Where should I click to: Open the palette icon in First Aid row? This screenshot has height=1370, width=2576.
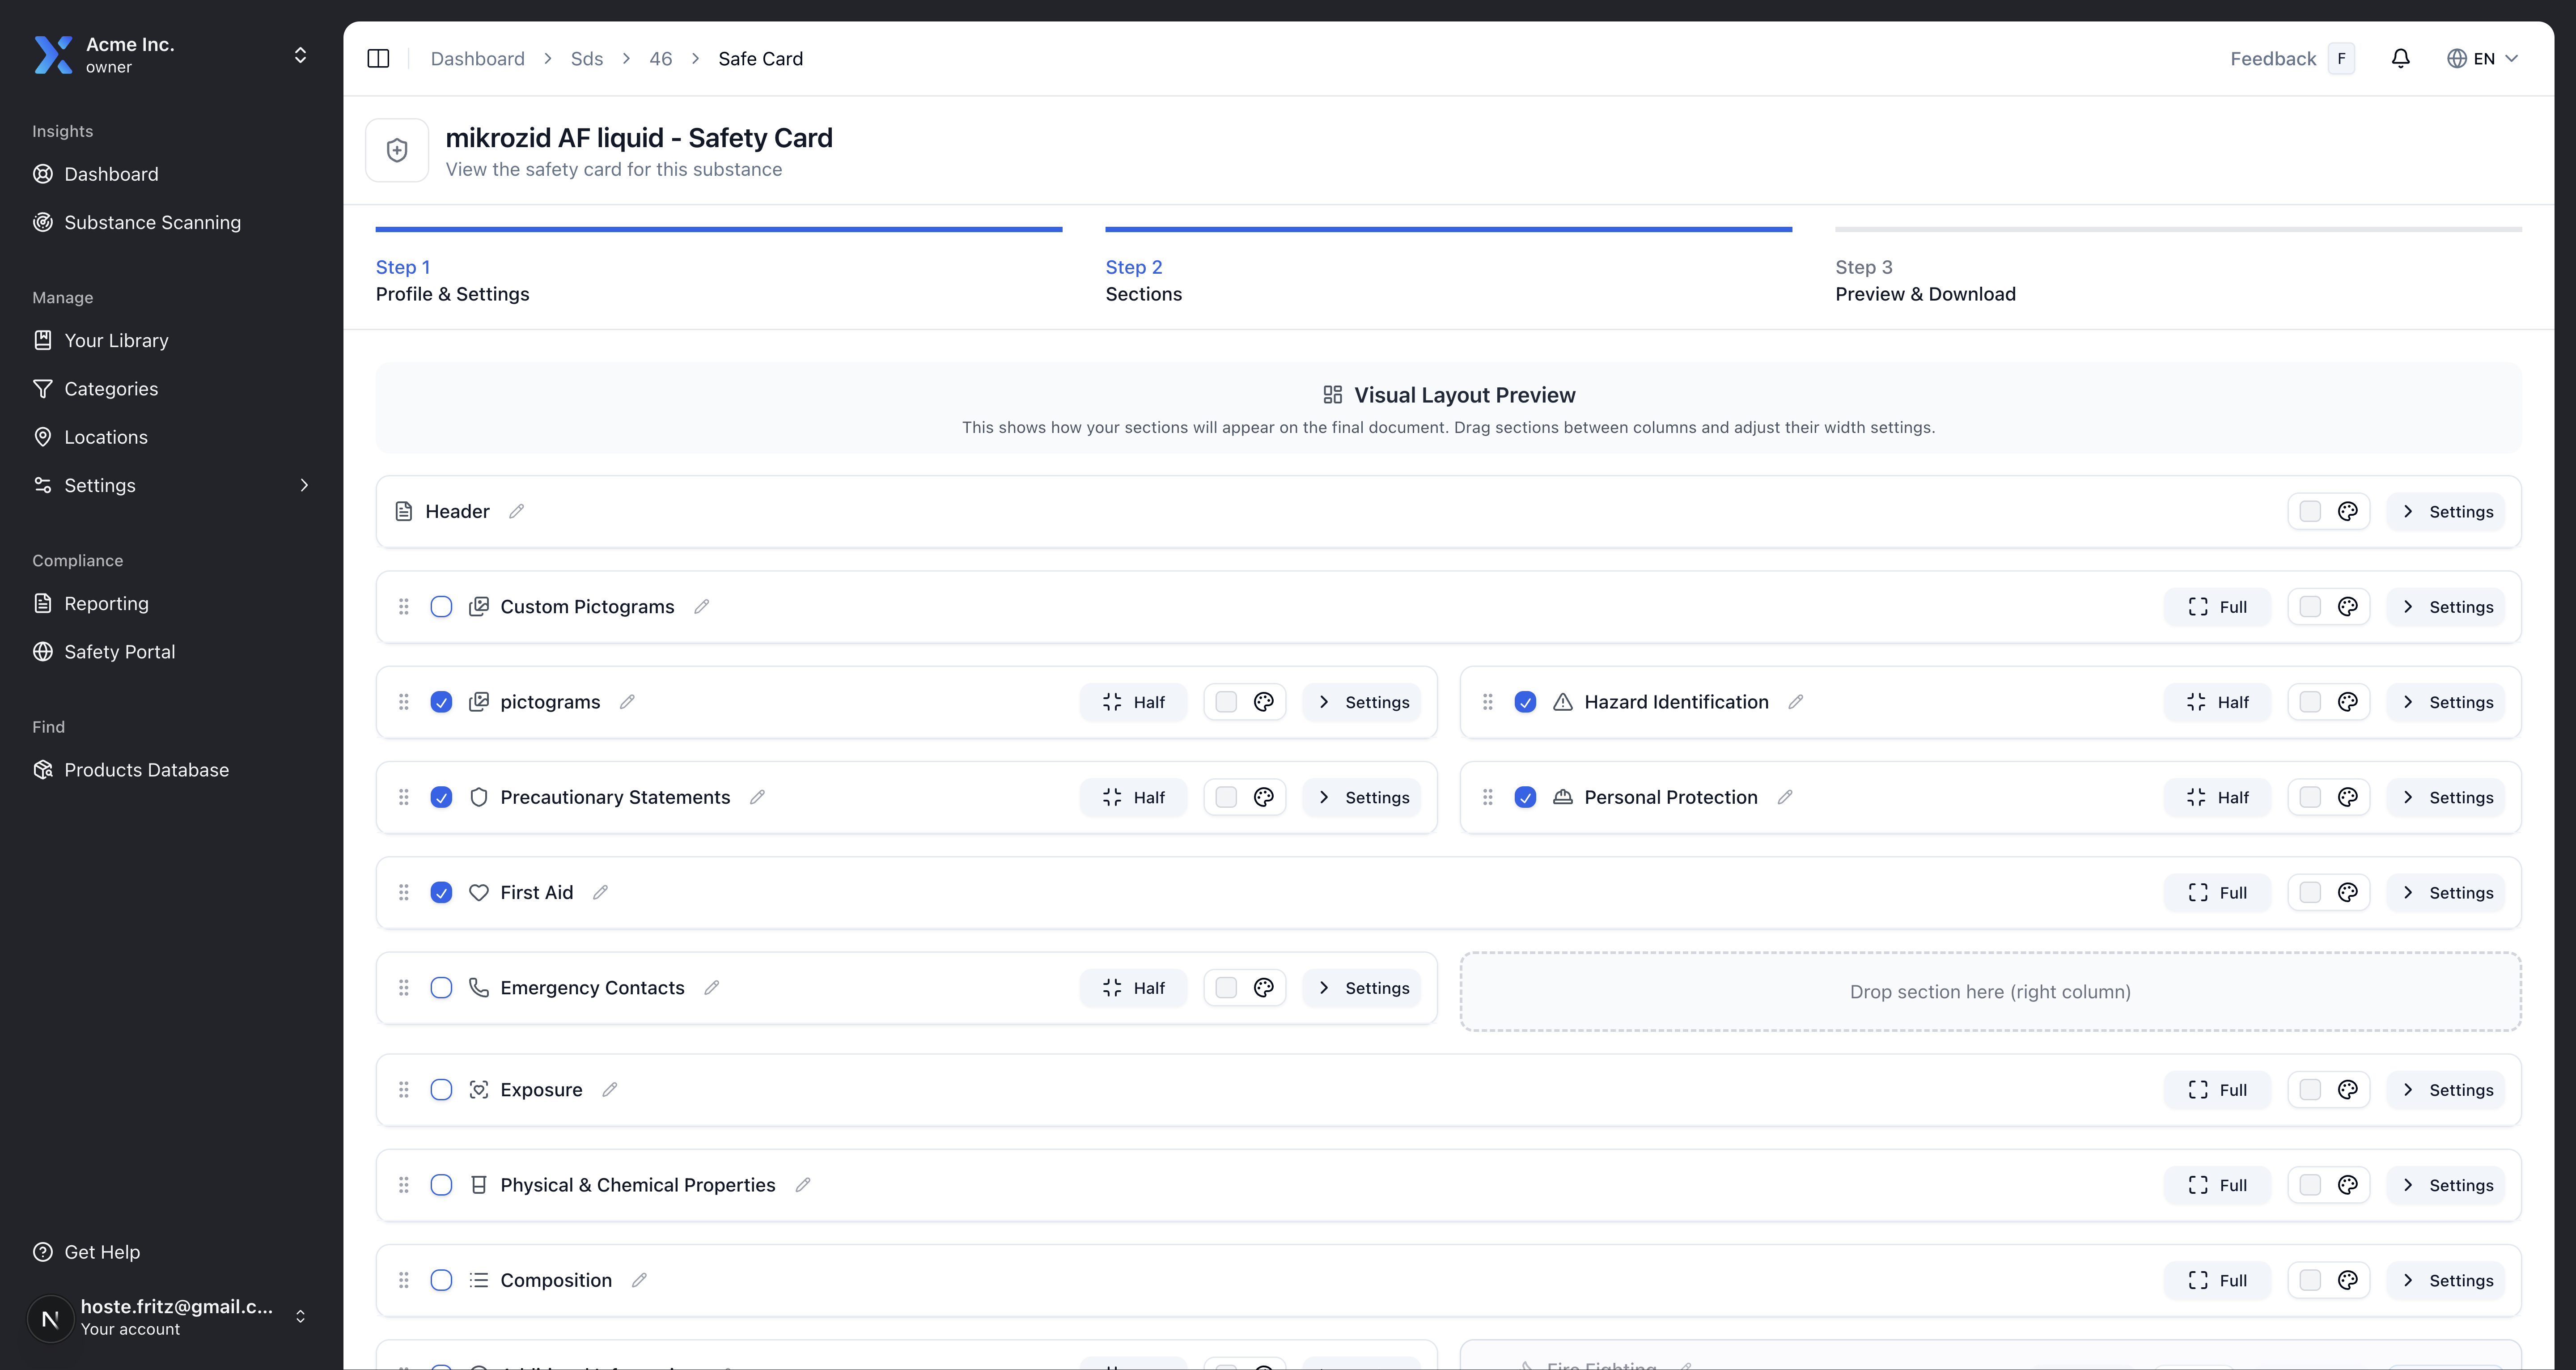point(2347,892)
